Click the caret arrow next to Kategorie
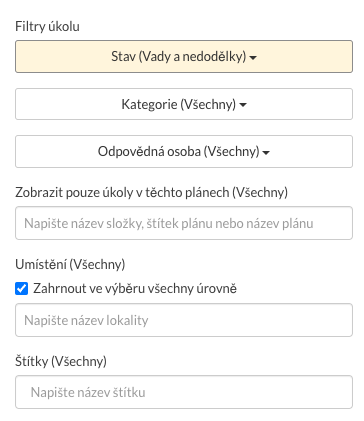 click(243, 105)
